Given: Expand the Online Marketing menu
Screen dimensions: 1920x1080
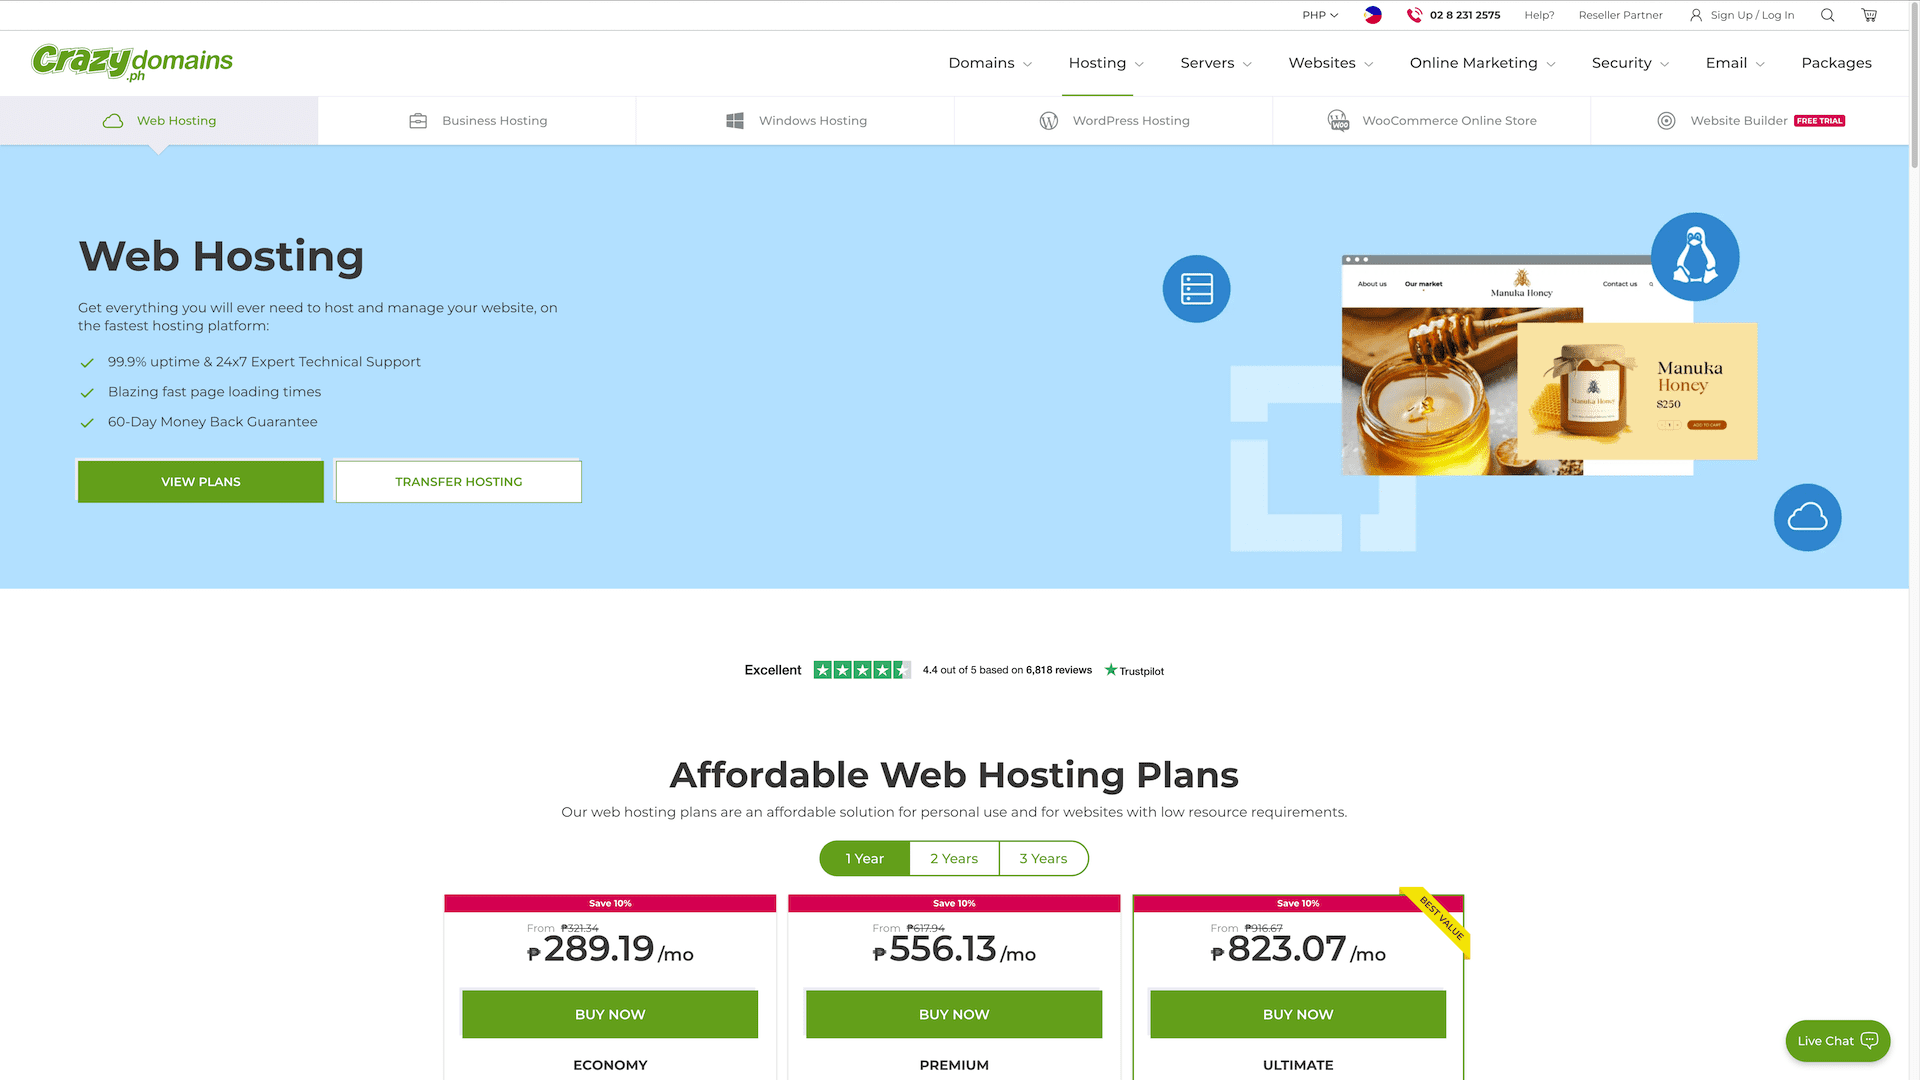Looking at the screenshot, I should 1483,63.
